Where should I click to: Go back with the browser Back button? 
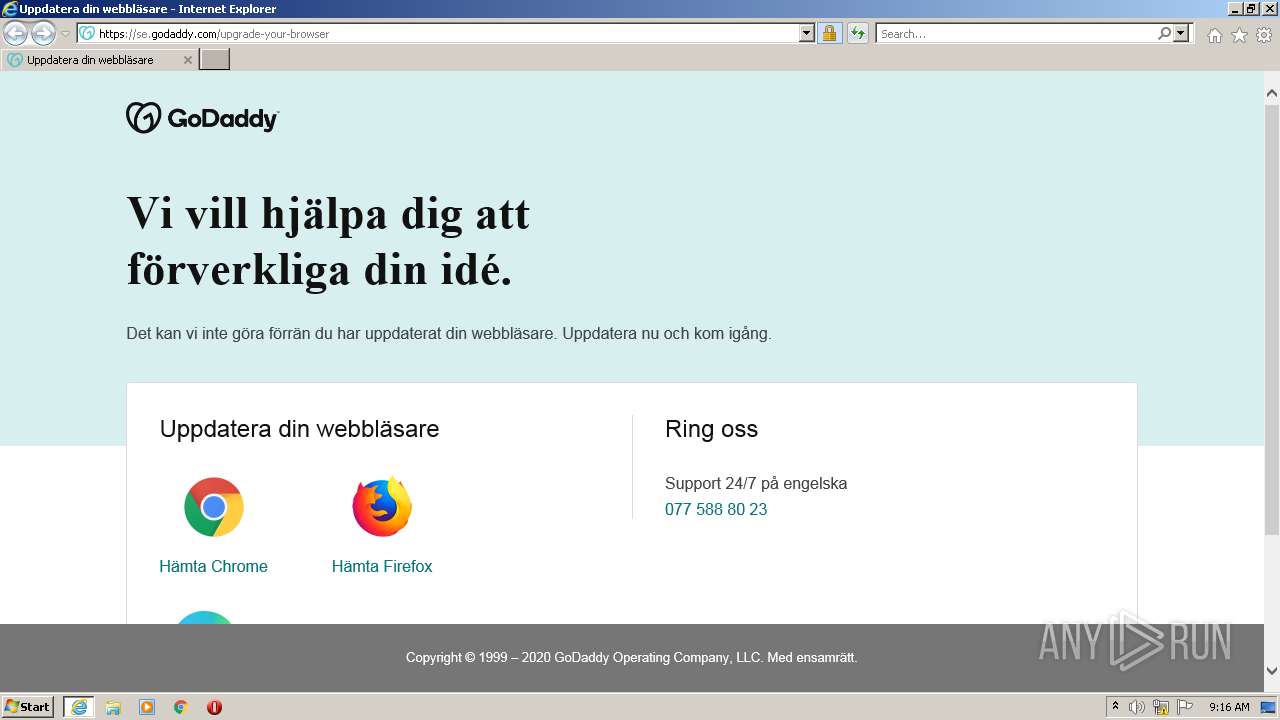click(x=16, y=34)
